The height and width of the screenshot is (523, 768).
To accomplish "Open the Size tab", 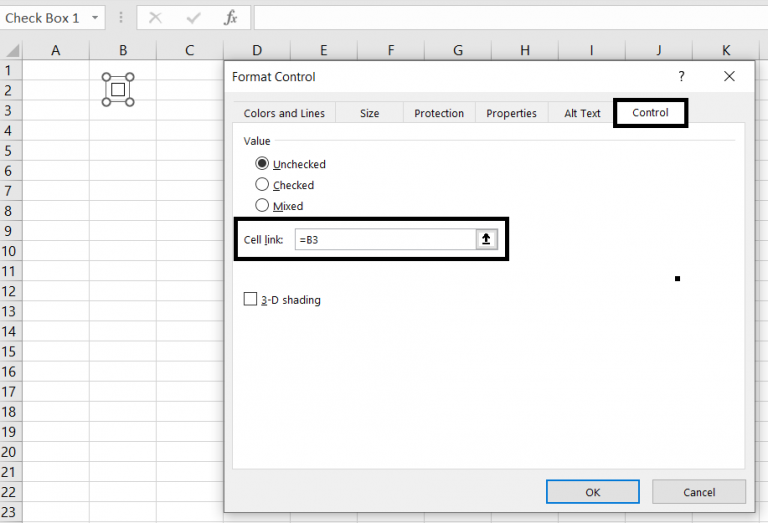I will (369, 113).
